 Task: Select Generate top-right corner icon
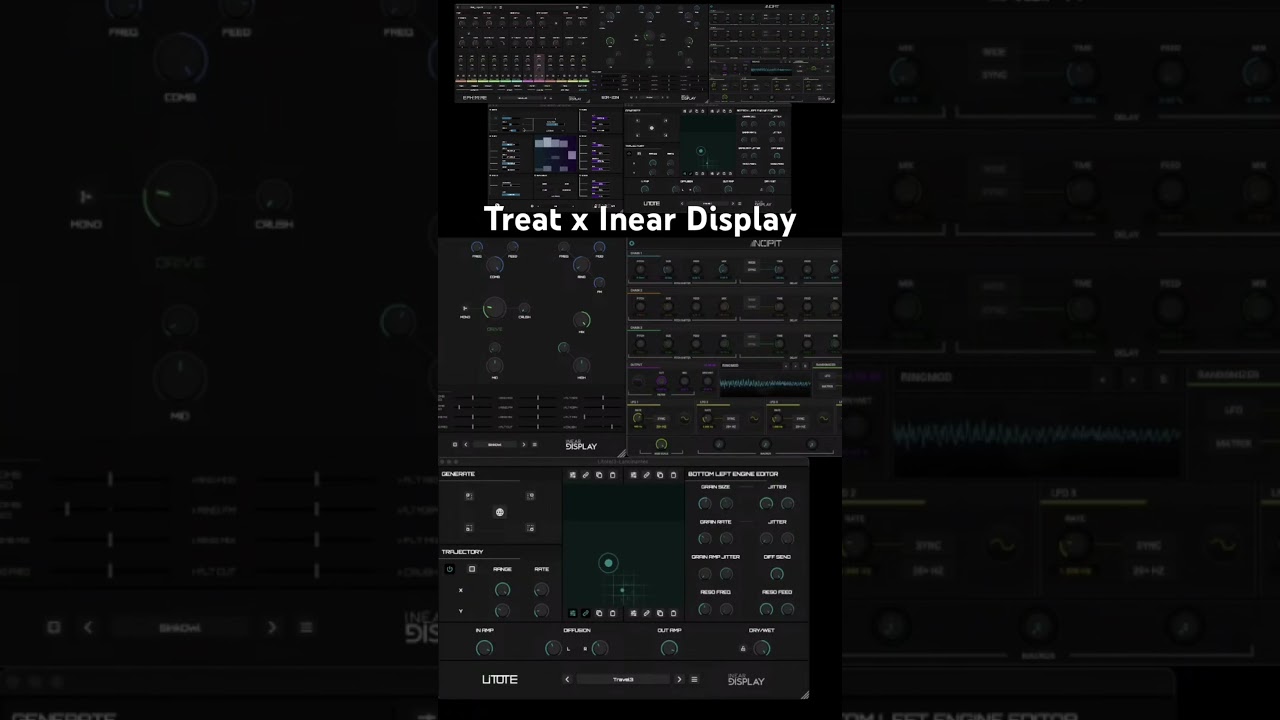[x=530, y=496]
